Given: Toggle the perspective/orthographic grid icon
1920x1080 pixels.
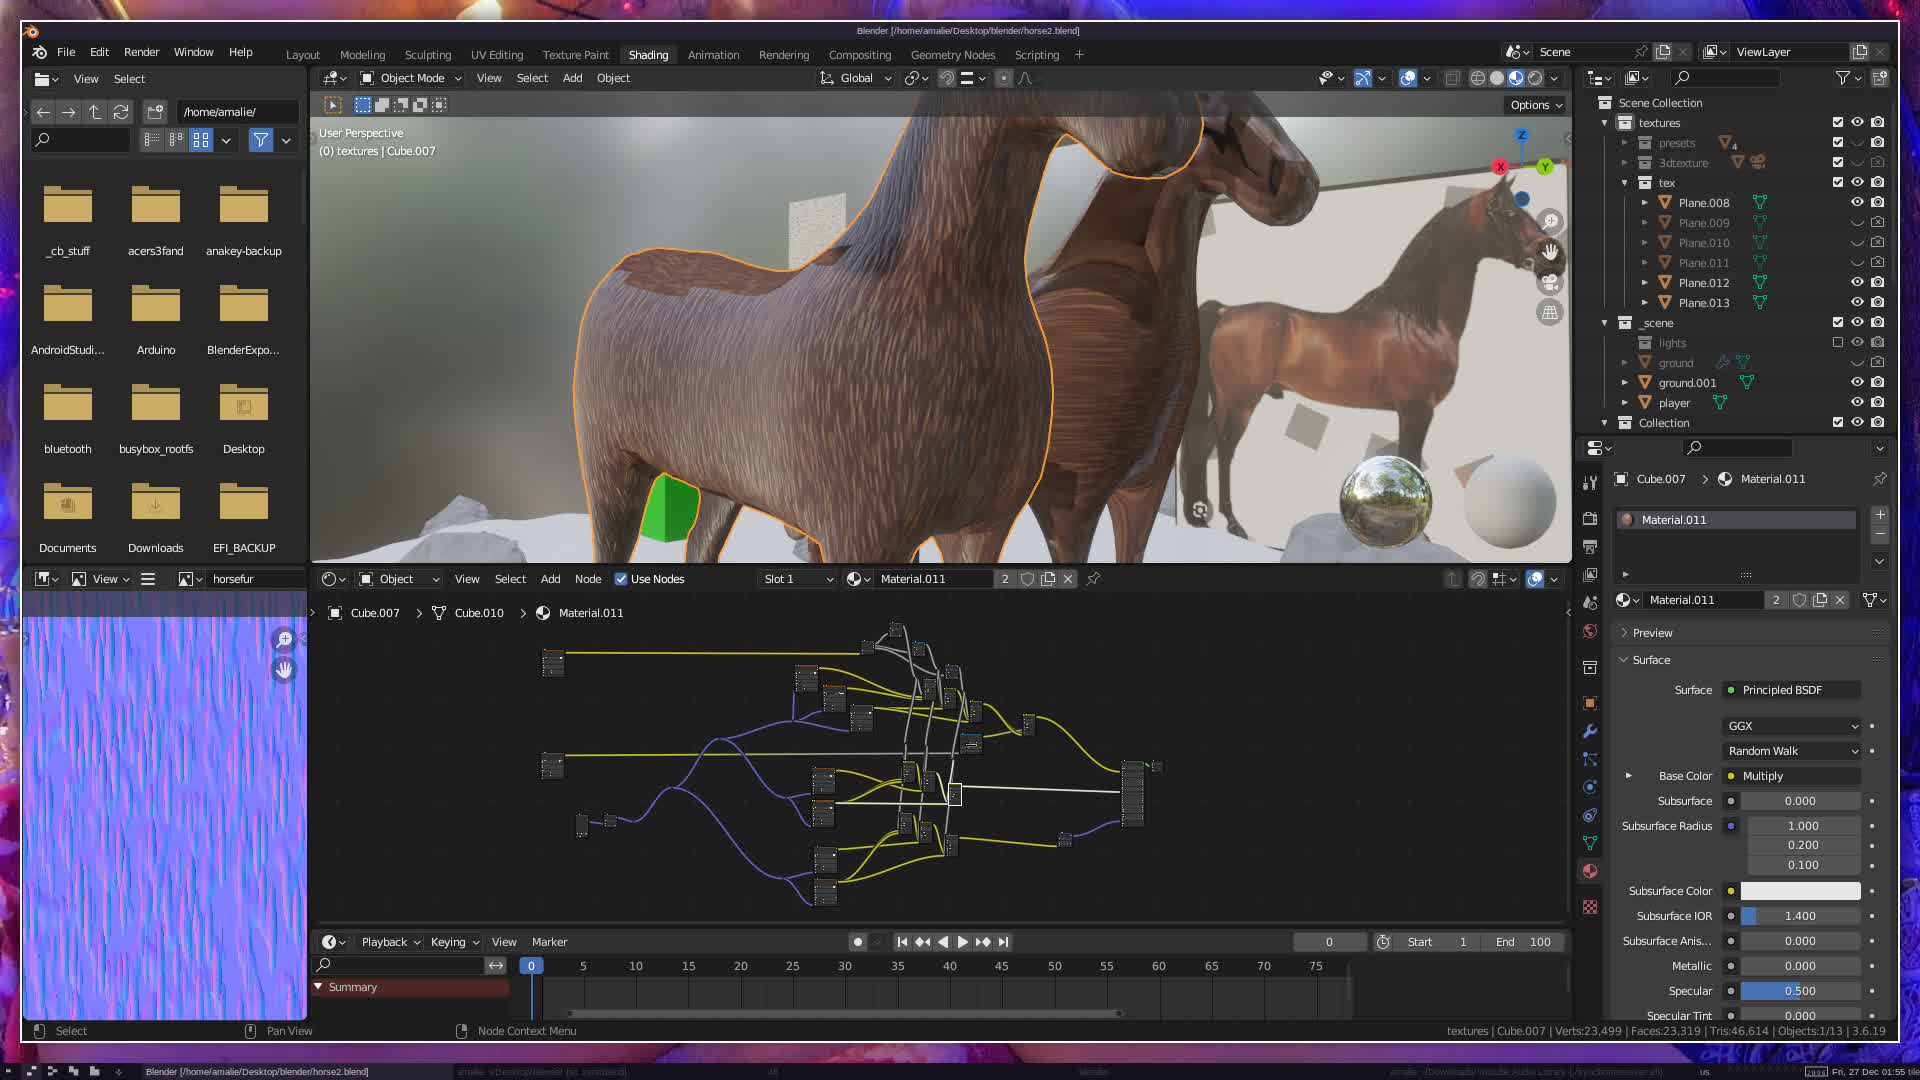Looking at the screenshot, I should point(1550,313).
